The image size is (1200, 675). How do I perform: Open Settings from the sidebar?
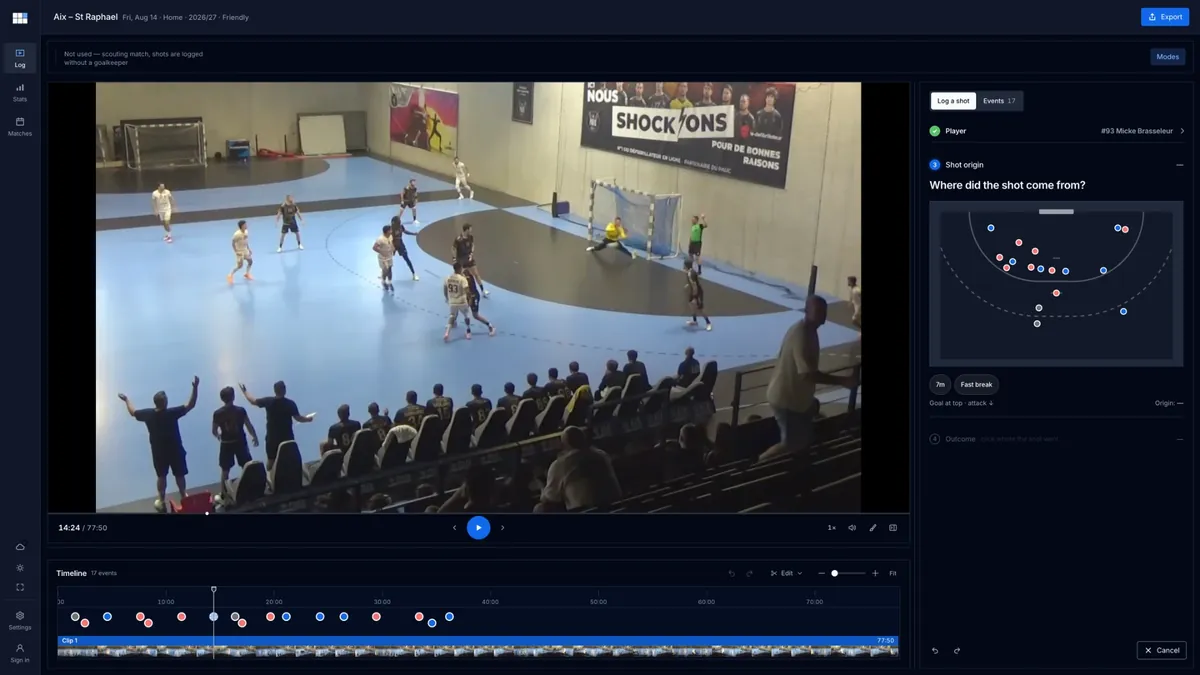tap(20, 620)
